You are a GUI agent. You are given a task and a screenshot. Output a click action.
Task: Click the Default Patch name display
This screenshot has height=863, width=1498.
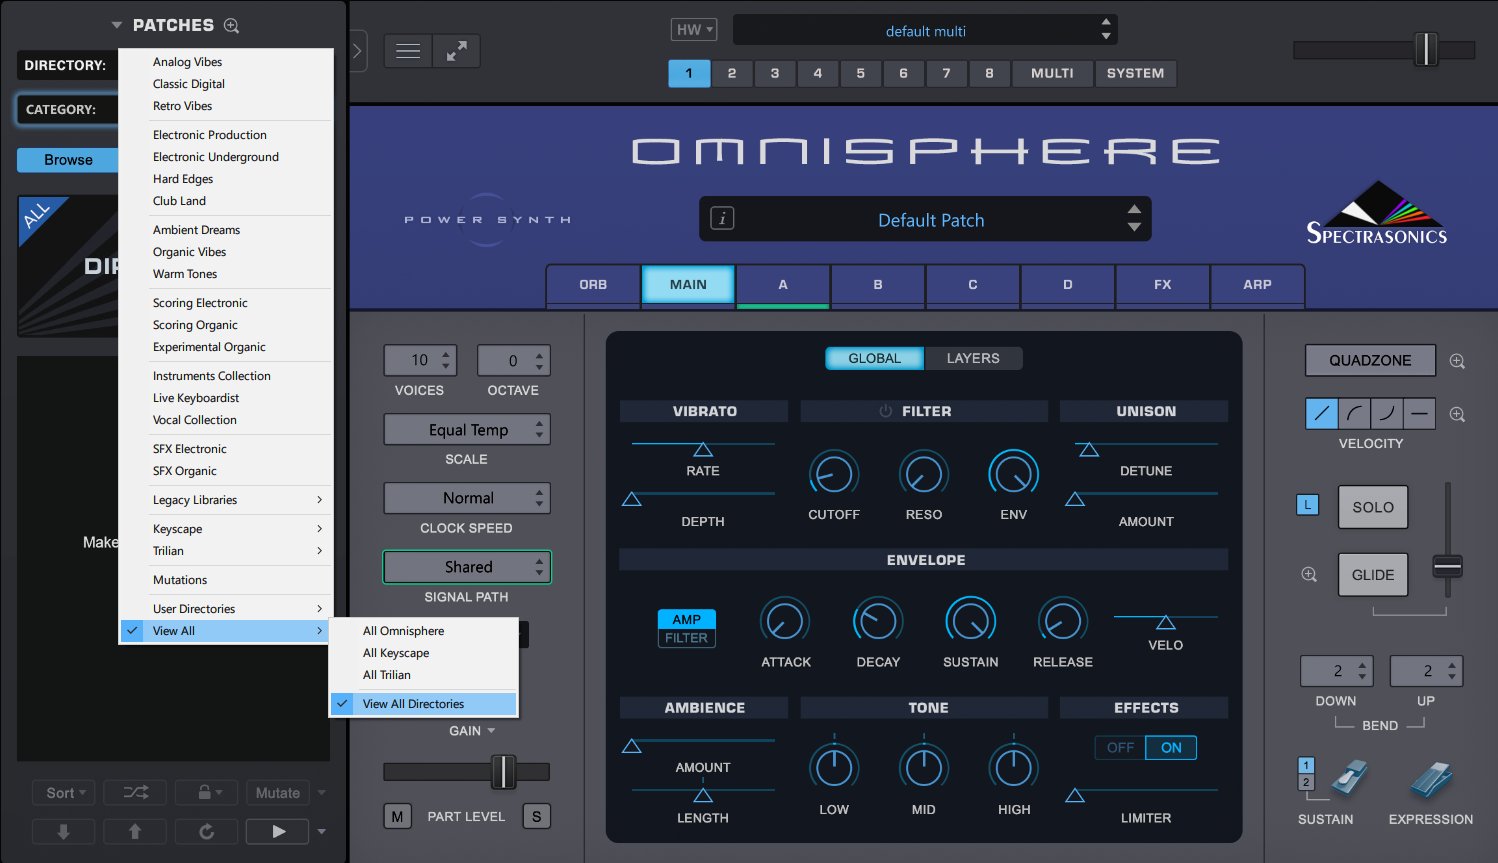931,220
